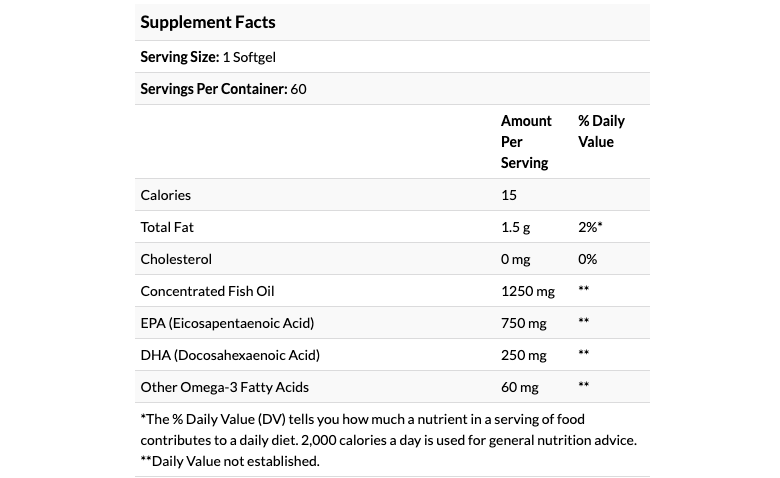Click the 2%* daily value for fat
780x478 pixels.
point(590,227)
